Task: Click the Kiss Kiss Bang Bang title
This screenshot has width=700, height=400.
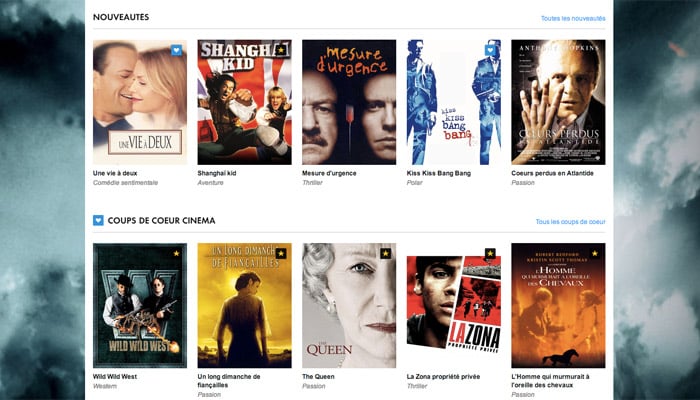Action: [x=438, y=173]
